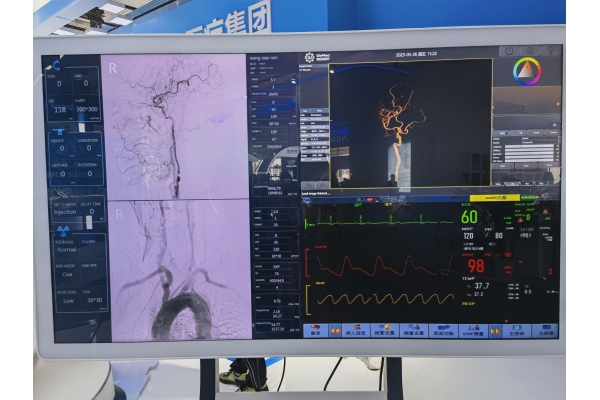This screenshot has width=600, height=400.
Task: Click the heart rate value 60
Action: click(x=469, y=217)
